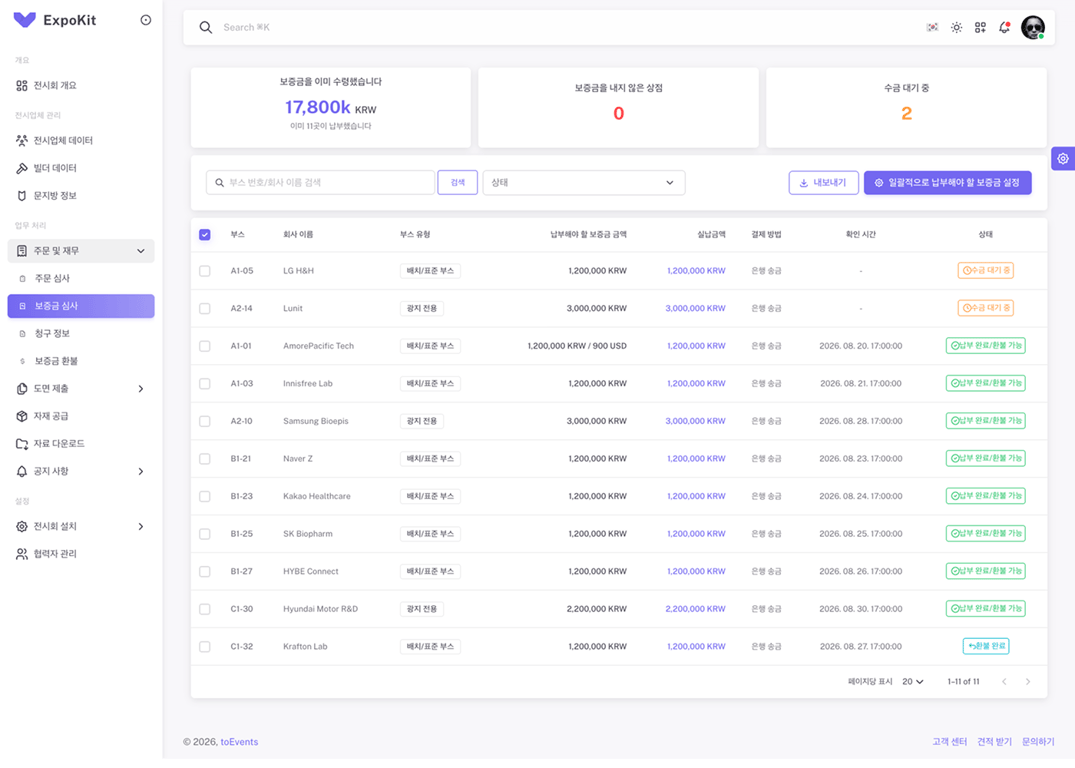The image size is (1075, 768).
Task: Click 납부 완료 badge for AmorePacific Tech
Action: [985, 346]
